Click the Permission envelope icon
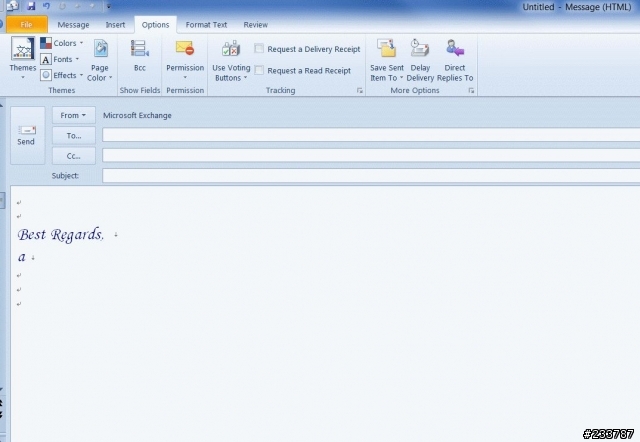Screen dimensions: 640x442 coord(185,48)
